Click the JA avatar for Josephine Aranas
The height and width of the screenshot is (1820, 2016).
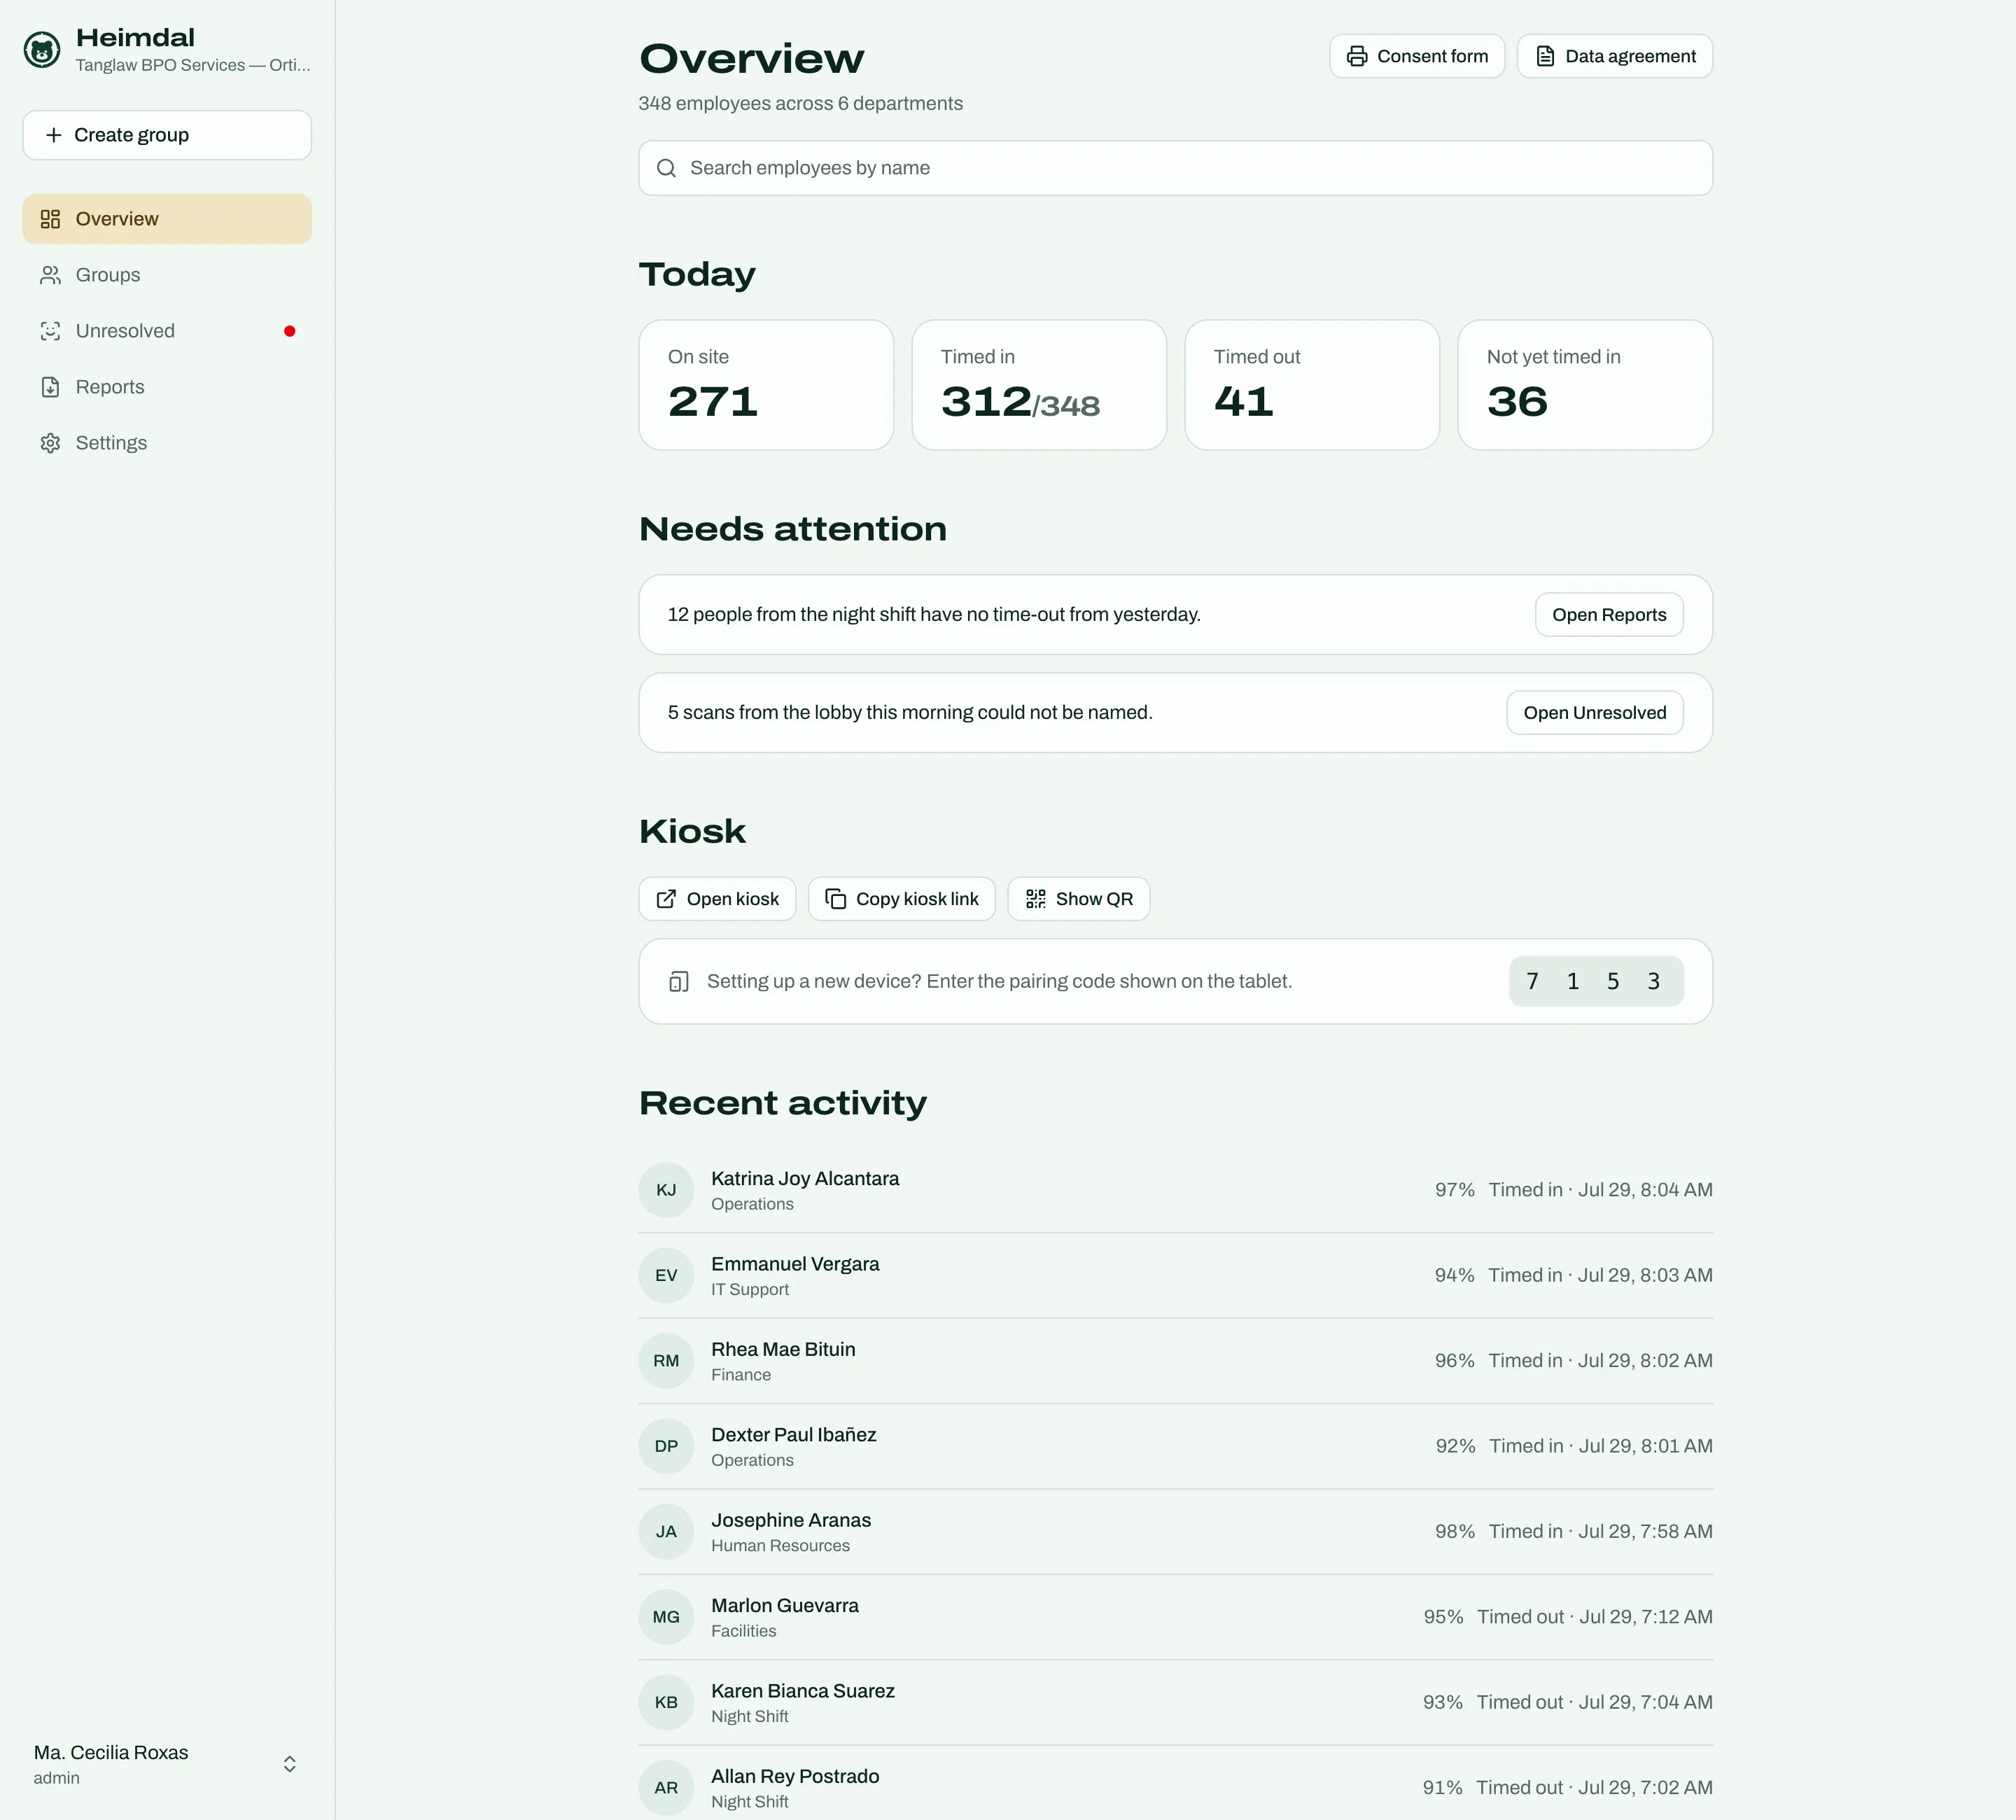666,1532
